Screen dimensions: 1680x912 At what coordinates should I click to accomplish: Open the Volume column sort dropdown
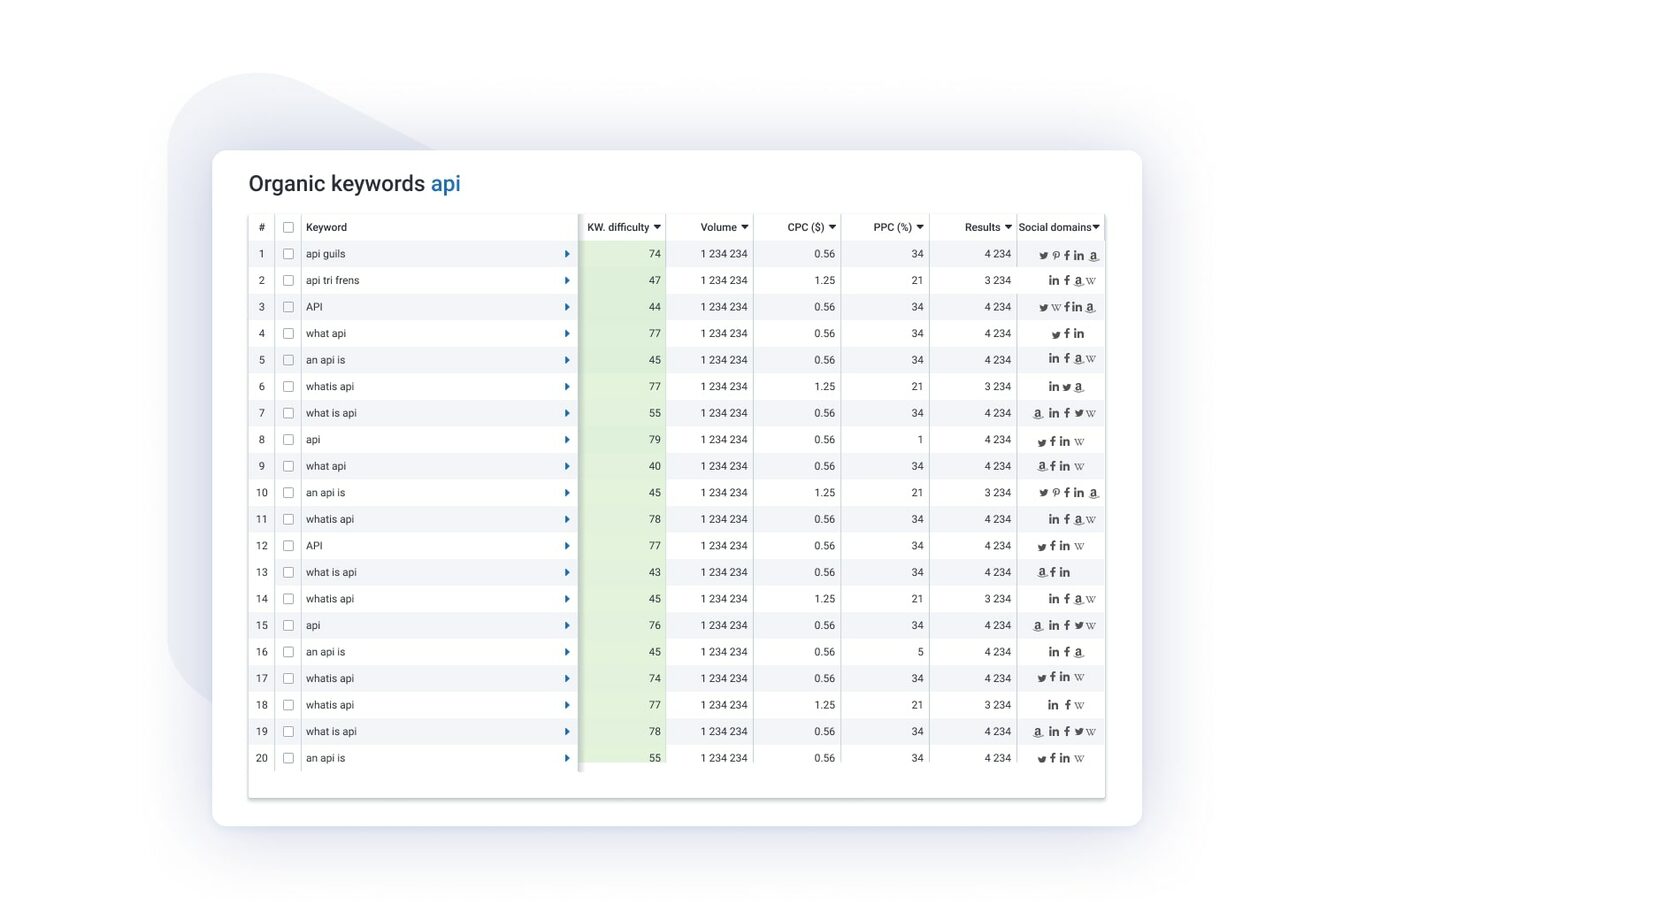743,227
